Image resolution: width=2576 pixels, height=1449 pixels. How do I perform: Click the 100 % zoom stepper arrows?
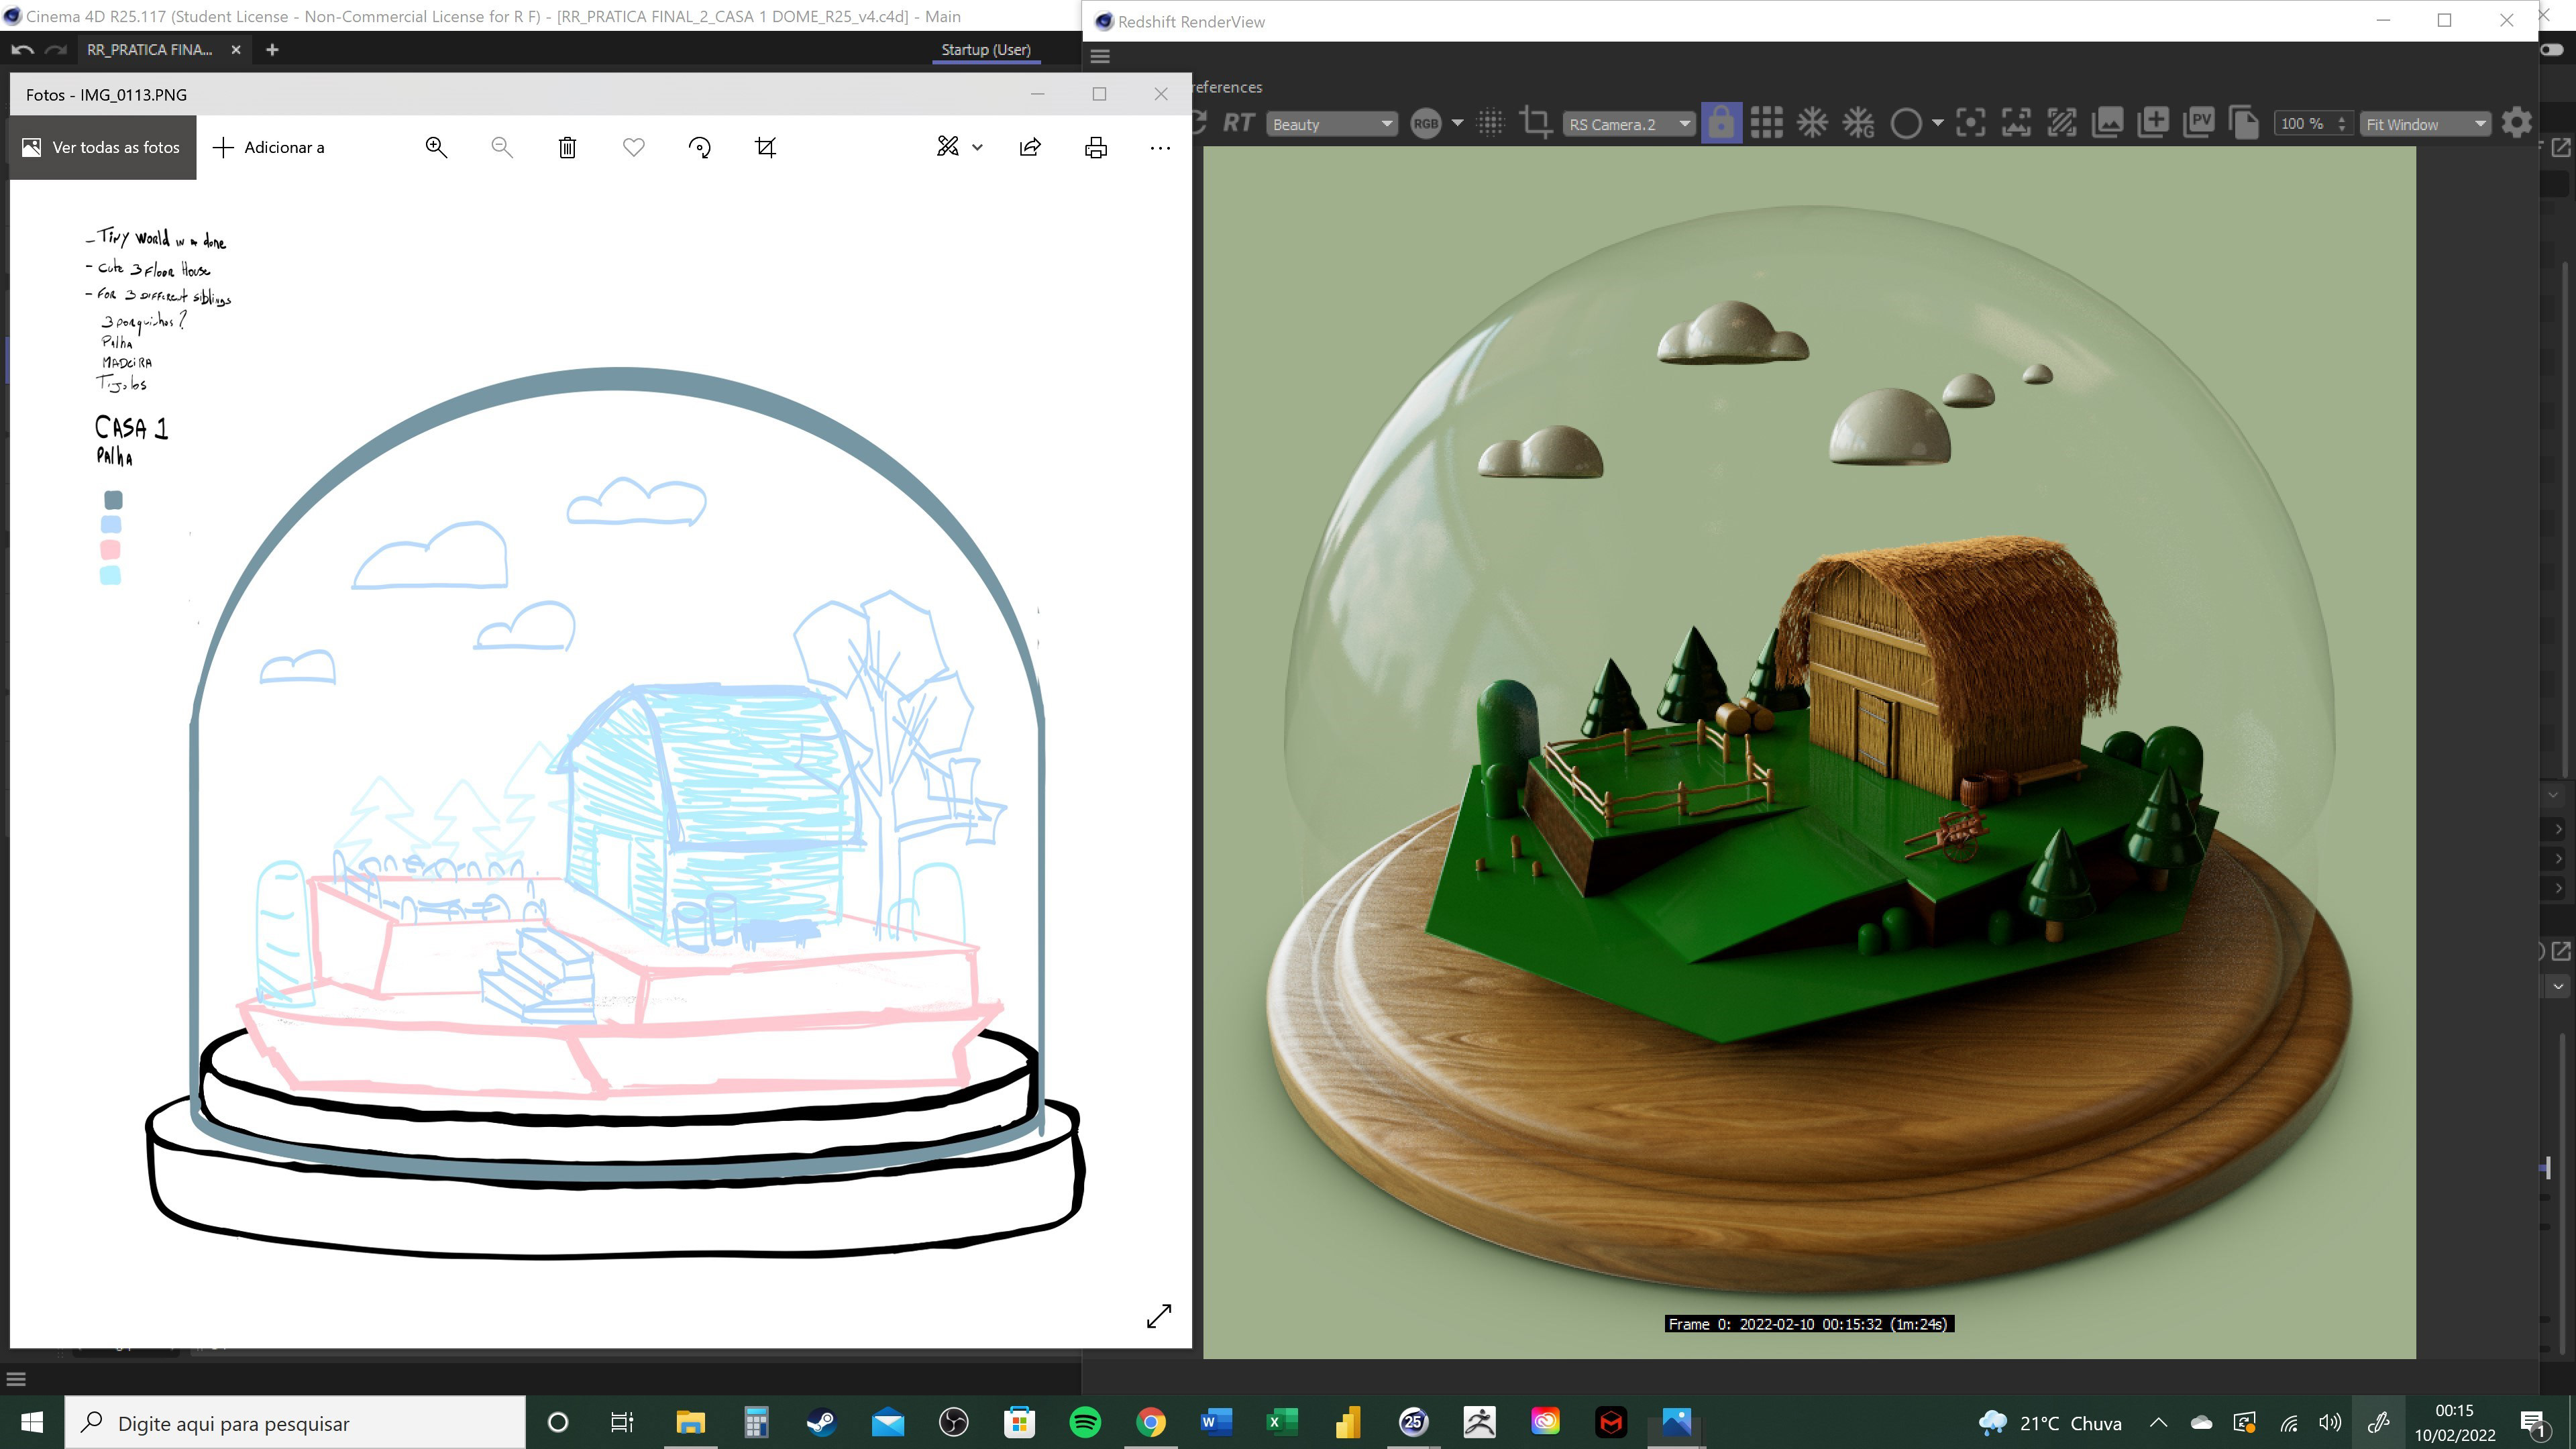(2341, 124)
